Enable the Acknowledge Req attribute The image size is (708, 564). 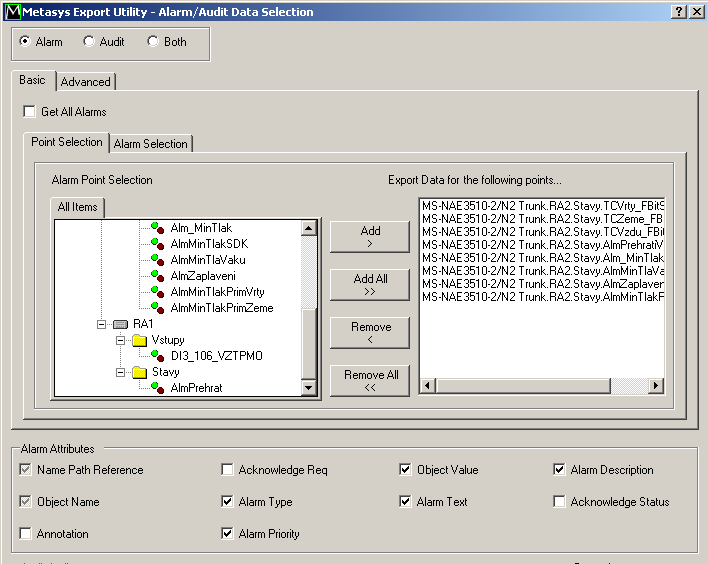pos(228,470)
